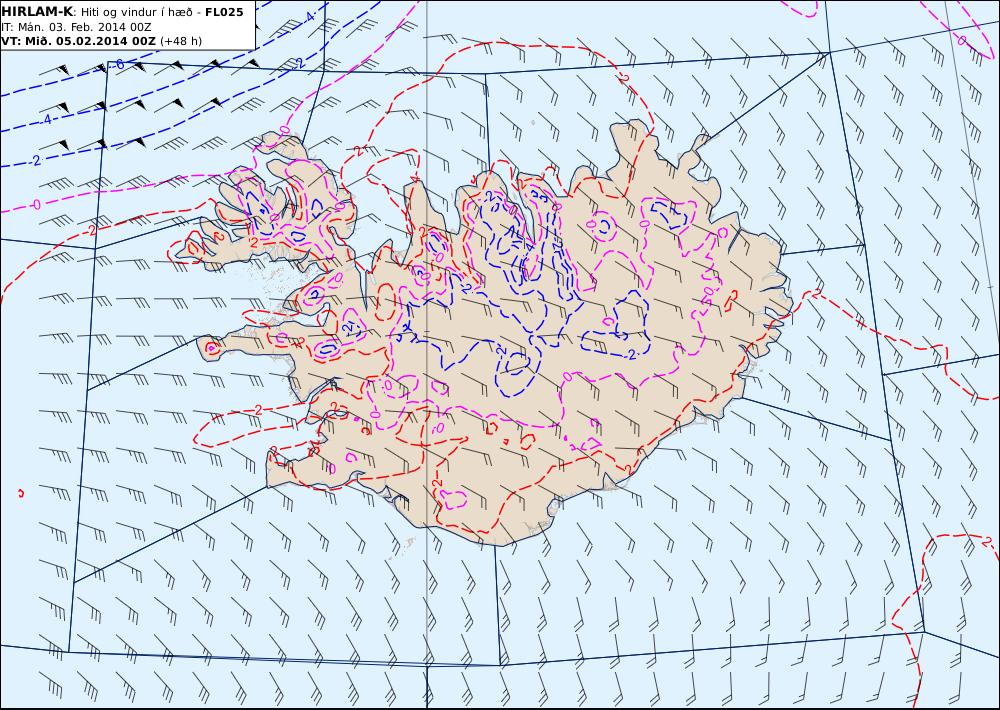The width and height of the screenshot is (1000, 710).
Task: Click the FL025 flight level label
Action: (224, 12)
